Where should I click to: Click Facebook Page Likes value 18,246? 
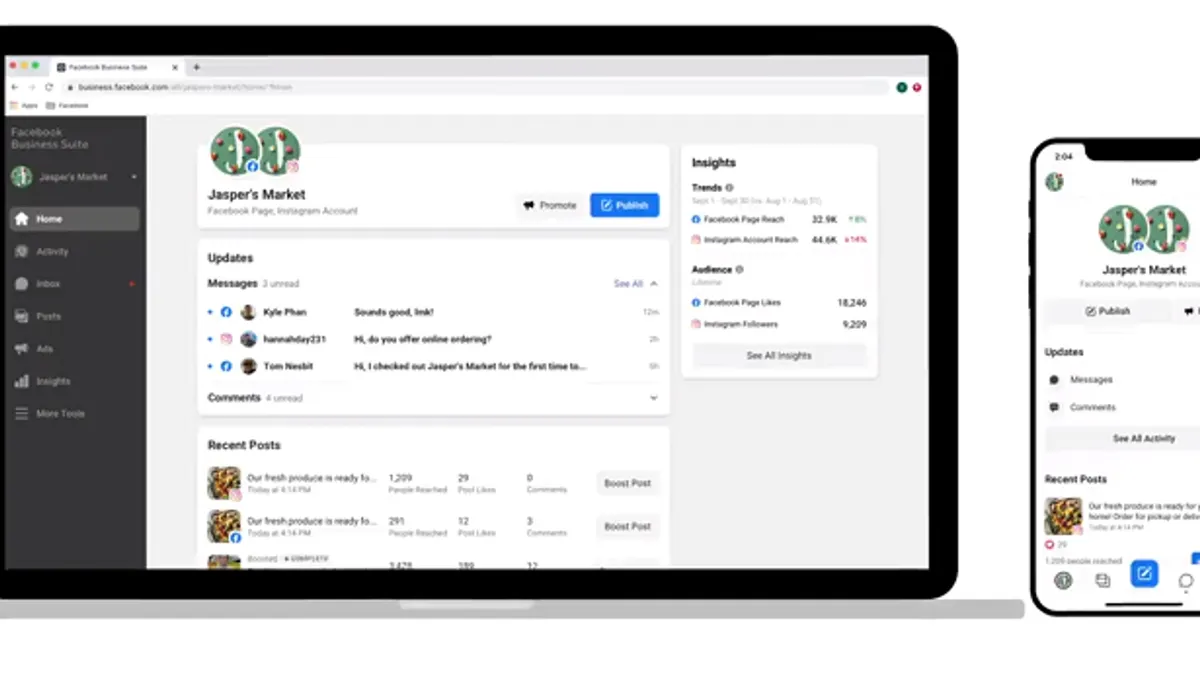click(852, 302)
